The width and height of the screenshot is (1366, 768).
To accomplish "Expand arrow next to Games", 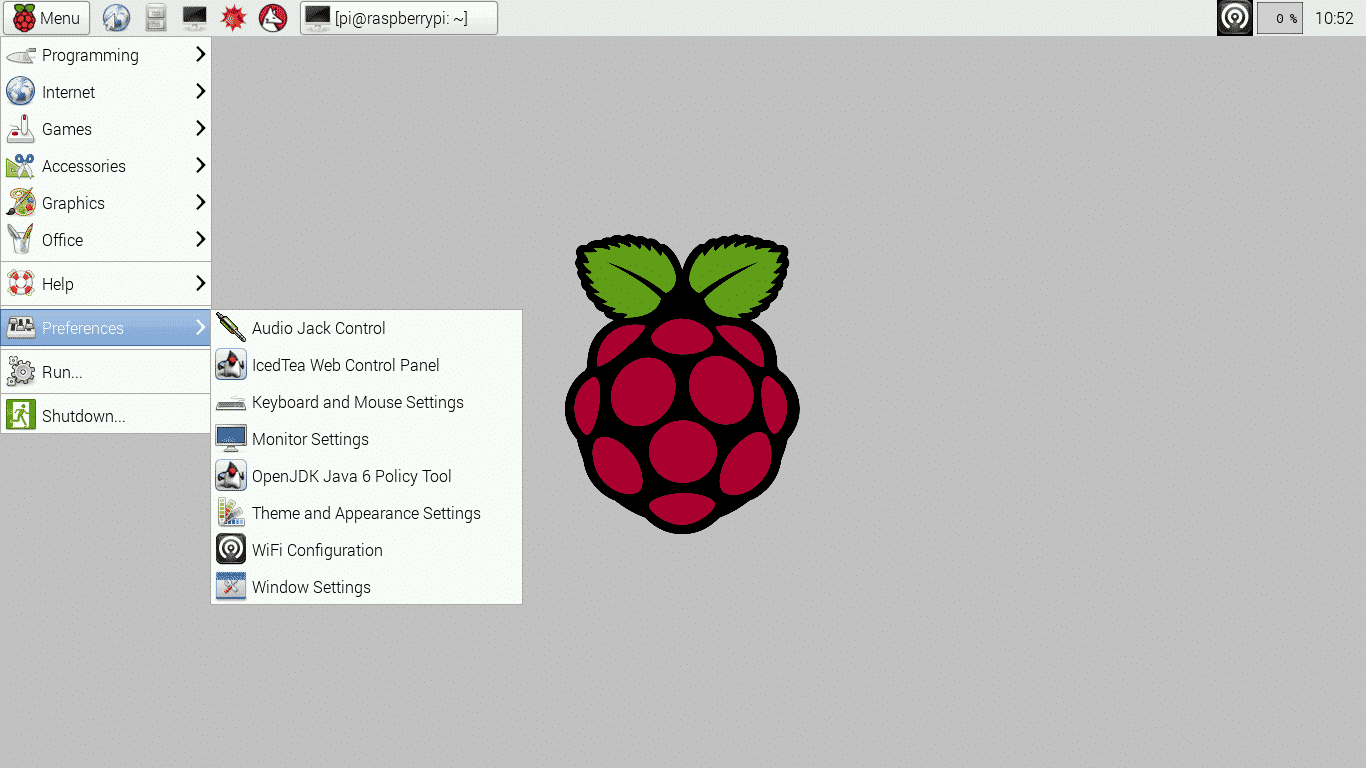I will click(200, 129).
